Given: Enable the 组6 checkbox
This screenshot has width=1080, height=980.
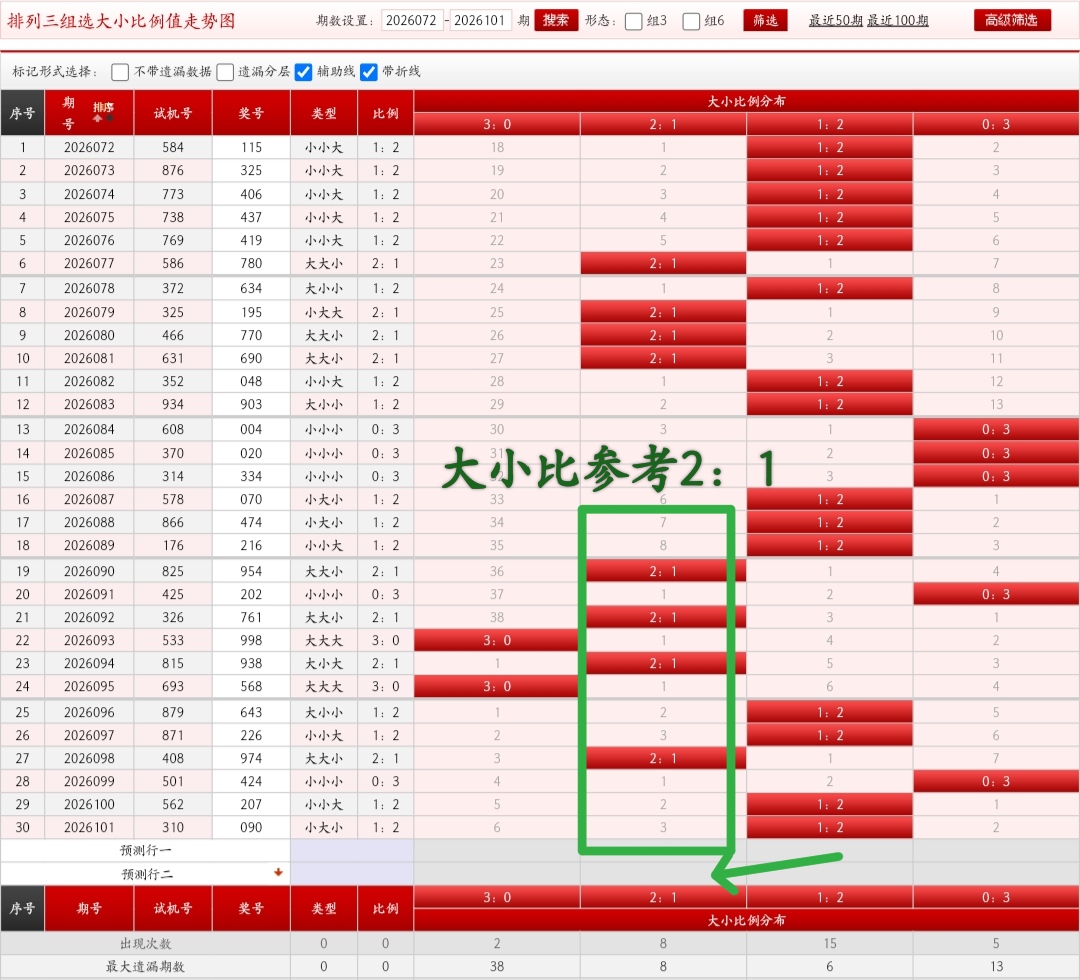Looking at the screenshot, I should coord(691,20).
